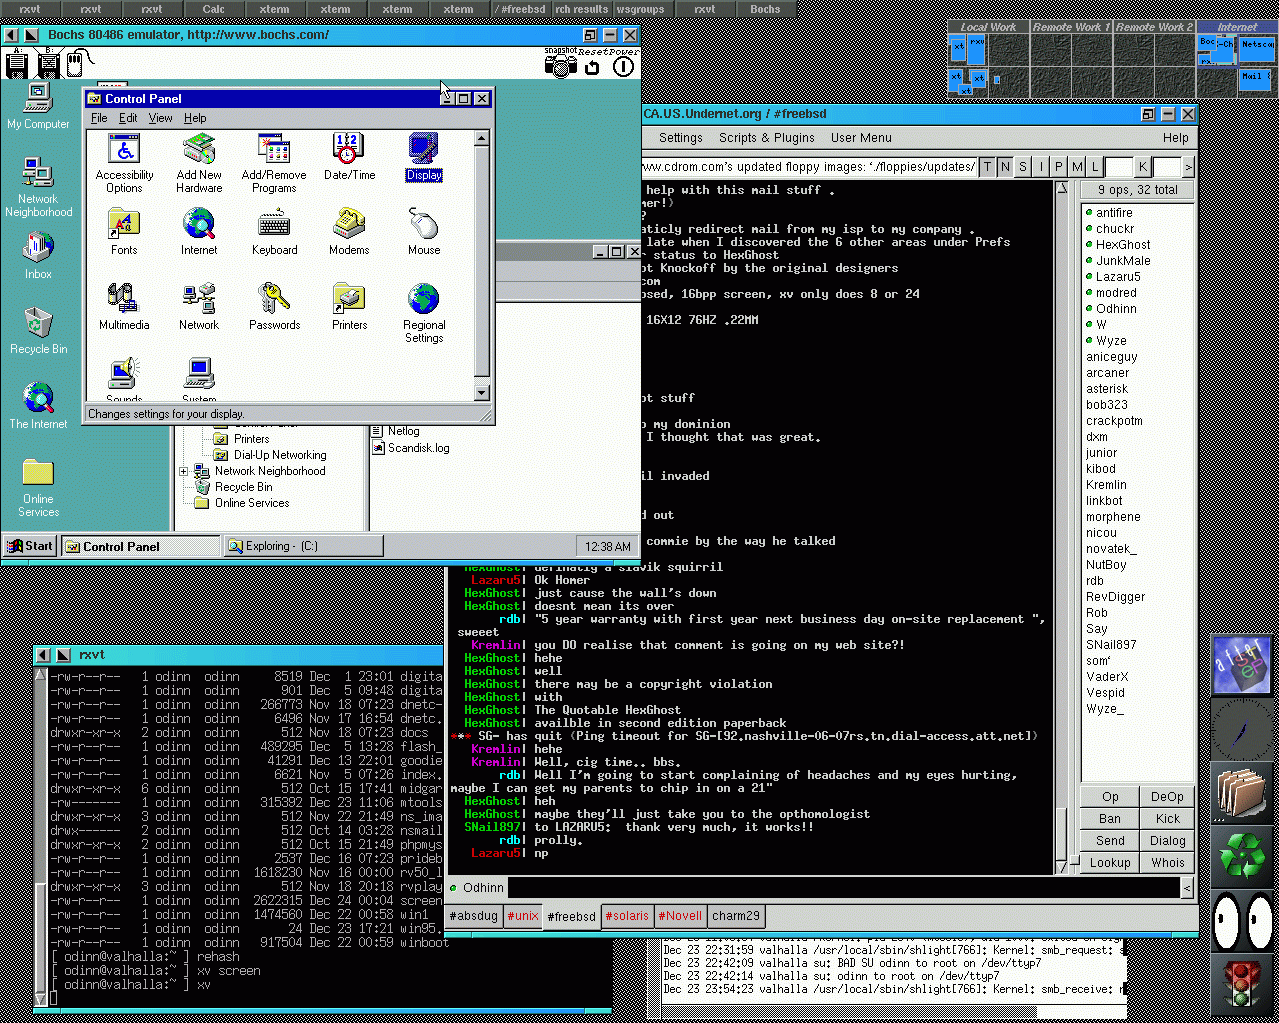Open the Scripts & Plugins menu
Image resolution: width=1279 pixels, height=1023 pixels.
tap(767, 138)
